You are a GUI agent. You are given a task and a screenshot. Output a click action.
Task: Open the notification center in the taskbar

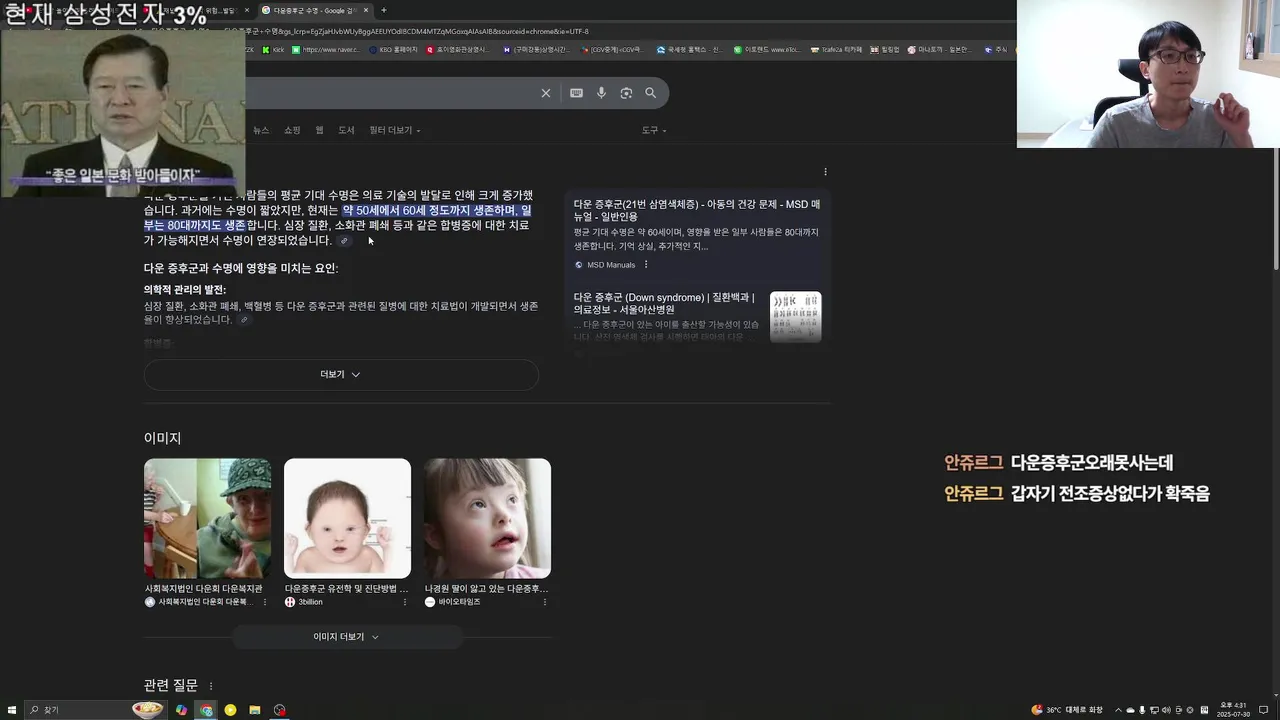pos(1264,710)
